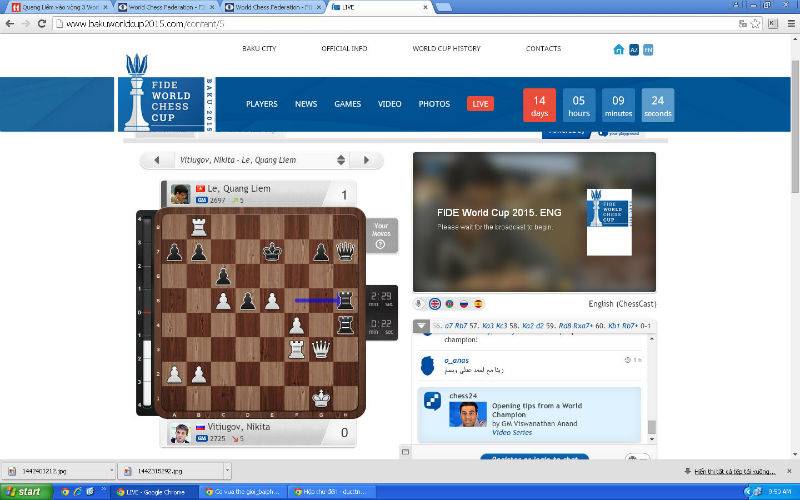Switch site language to AZ
The height and width of the screenshot is (500, 800).
point(634,49)
